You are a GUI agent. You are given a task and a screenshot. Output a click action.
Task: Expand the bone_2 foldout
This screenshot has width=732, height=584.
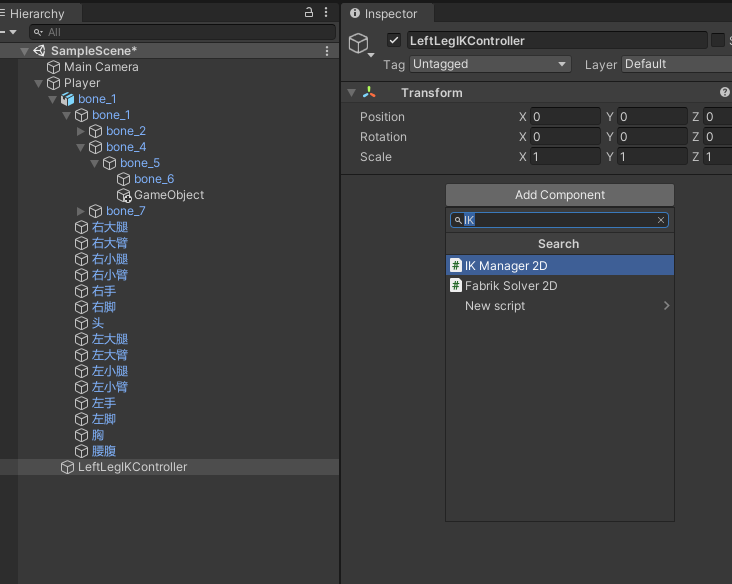(x=80, y=131)
